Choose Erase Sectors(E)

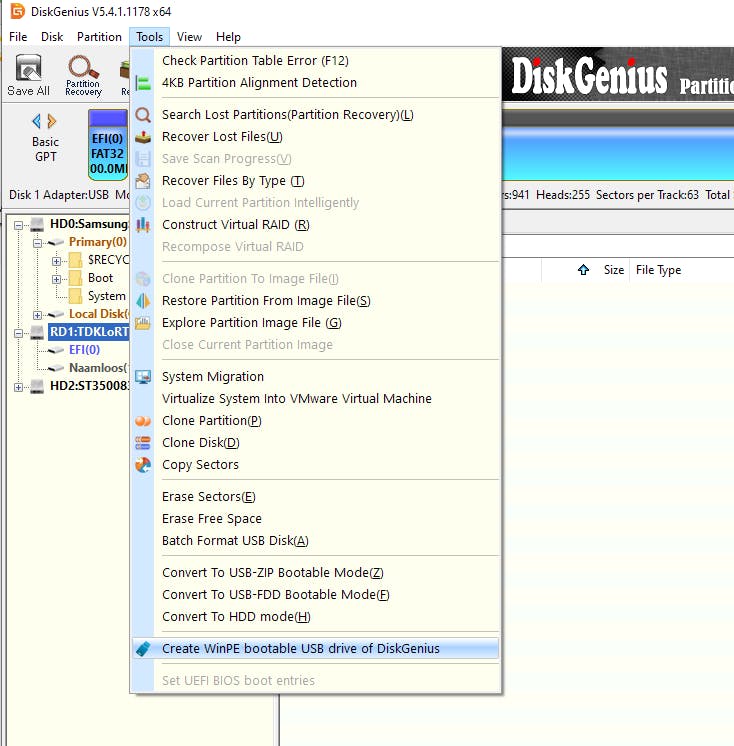point(316,497)
